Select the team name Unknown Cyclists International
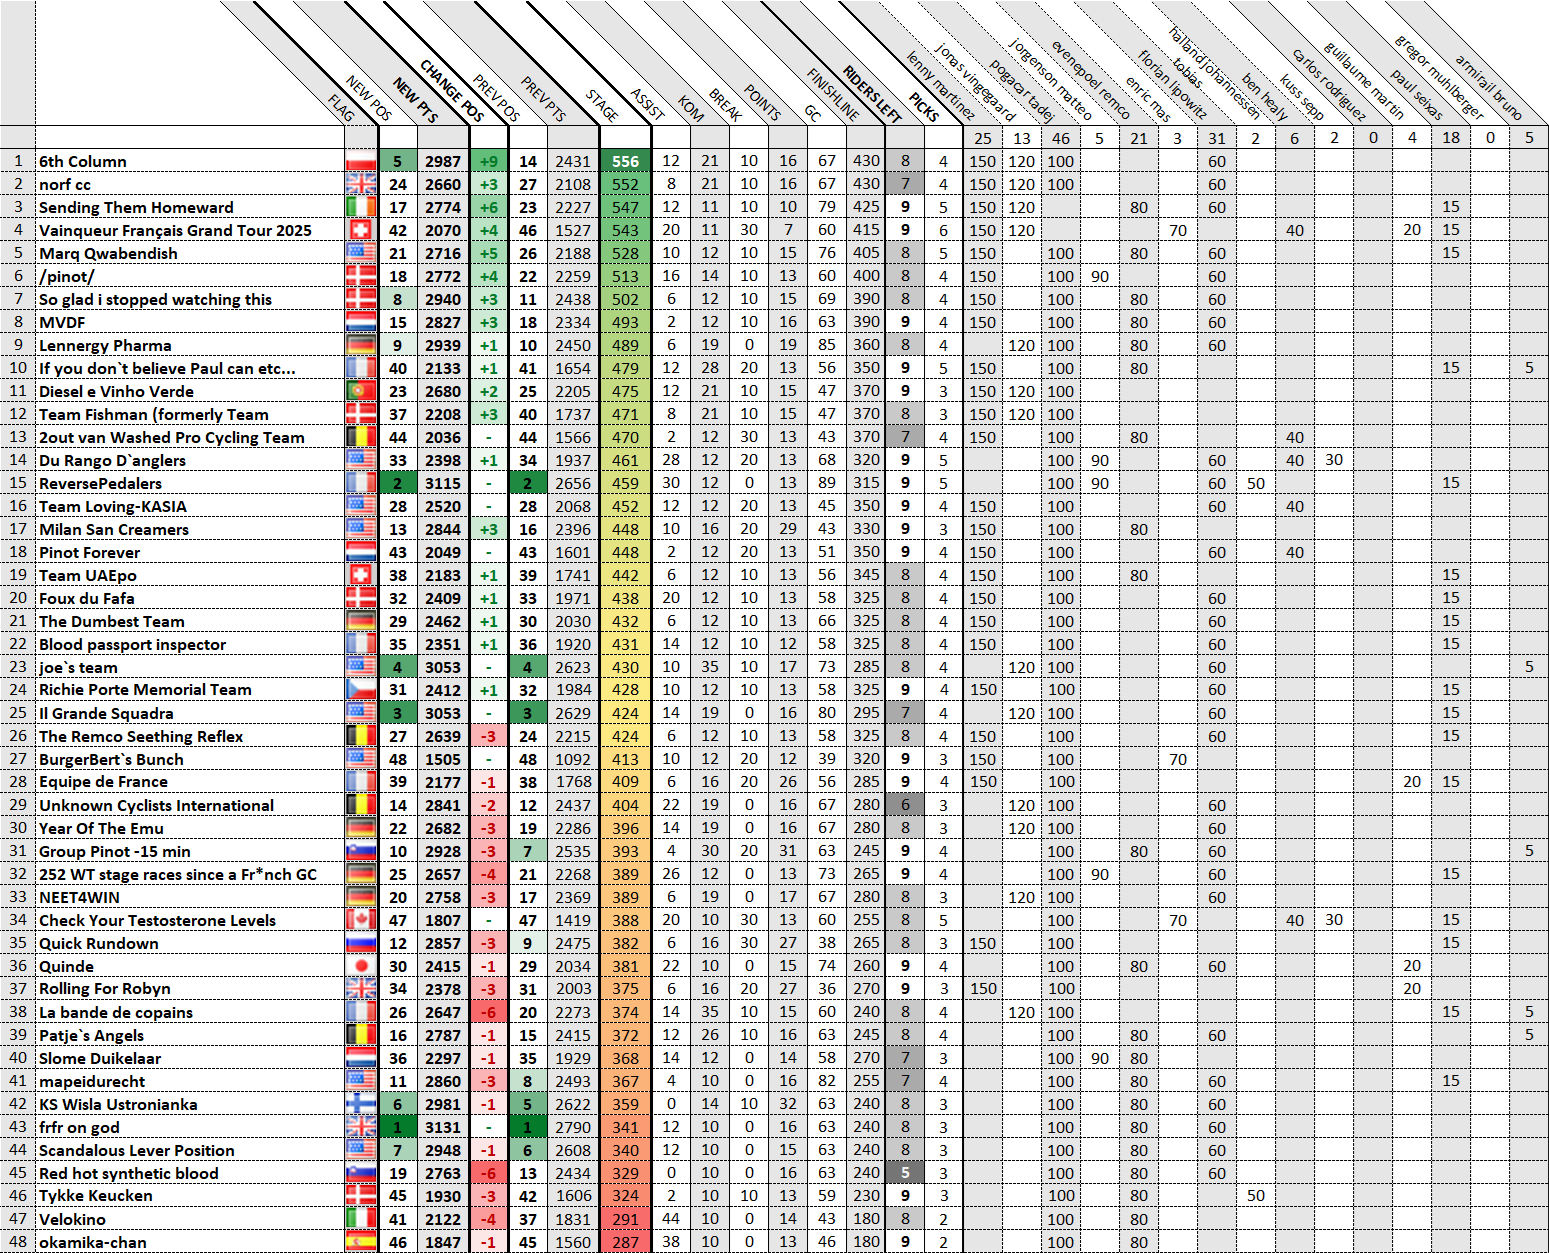Screen dimensions: 1549x1253 coord(156,805)
